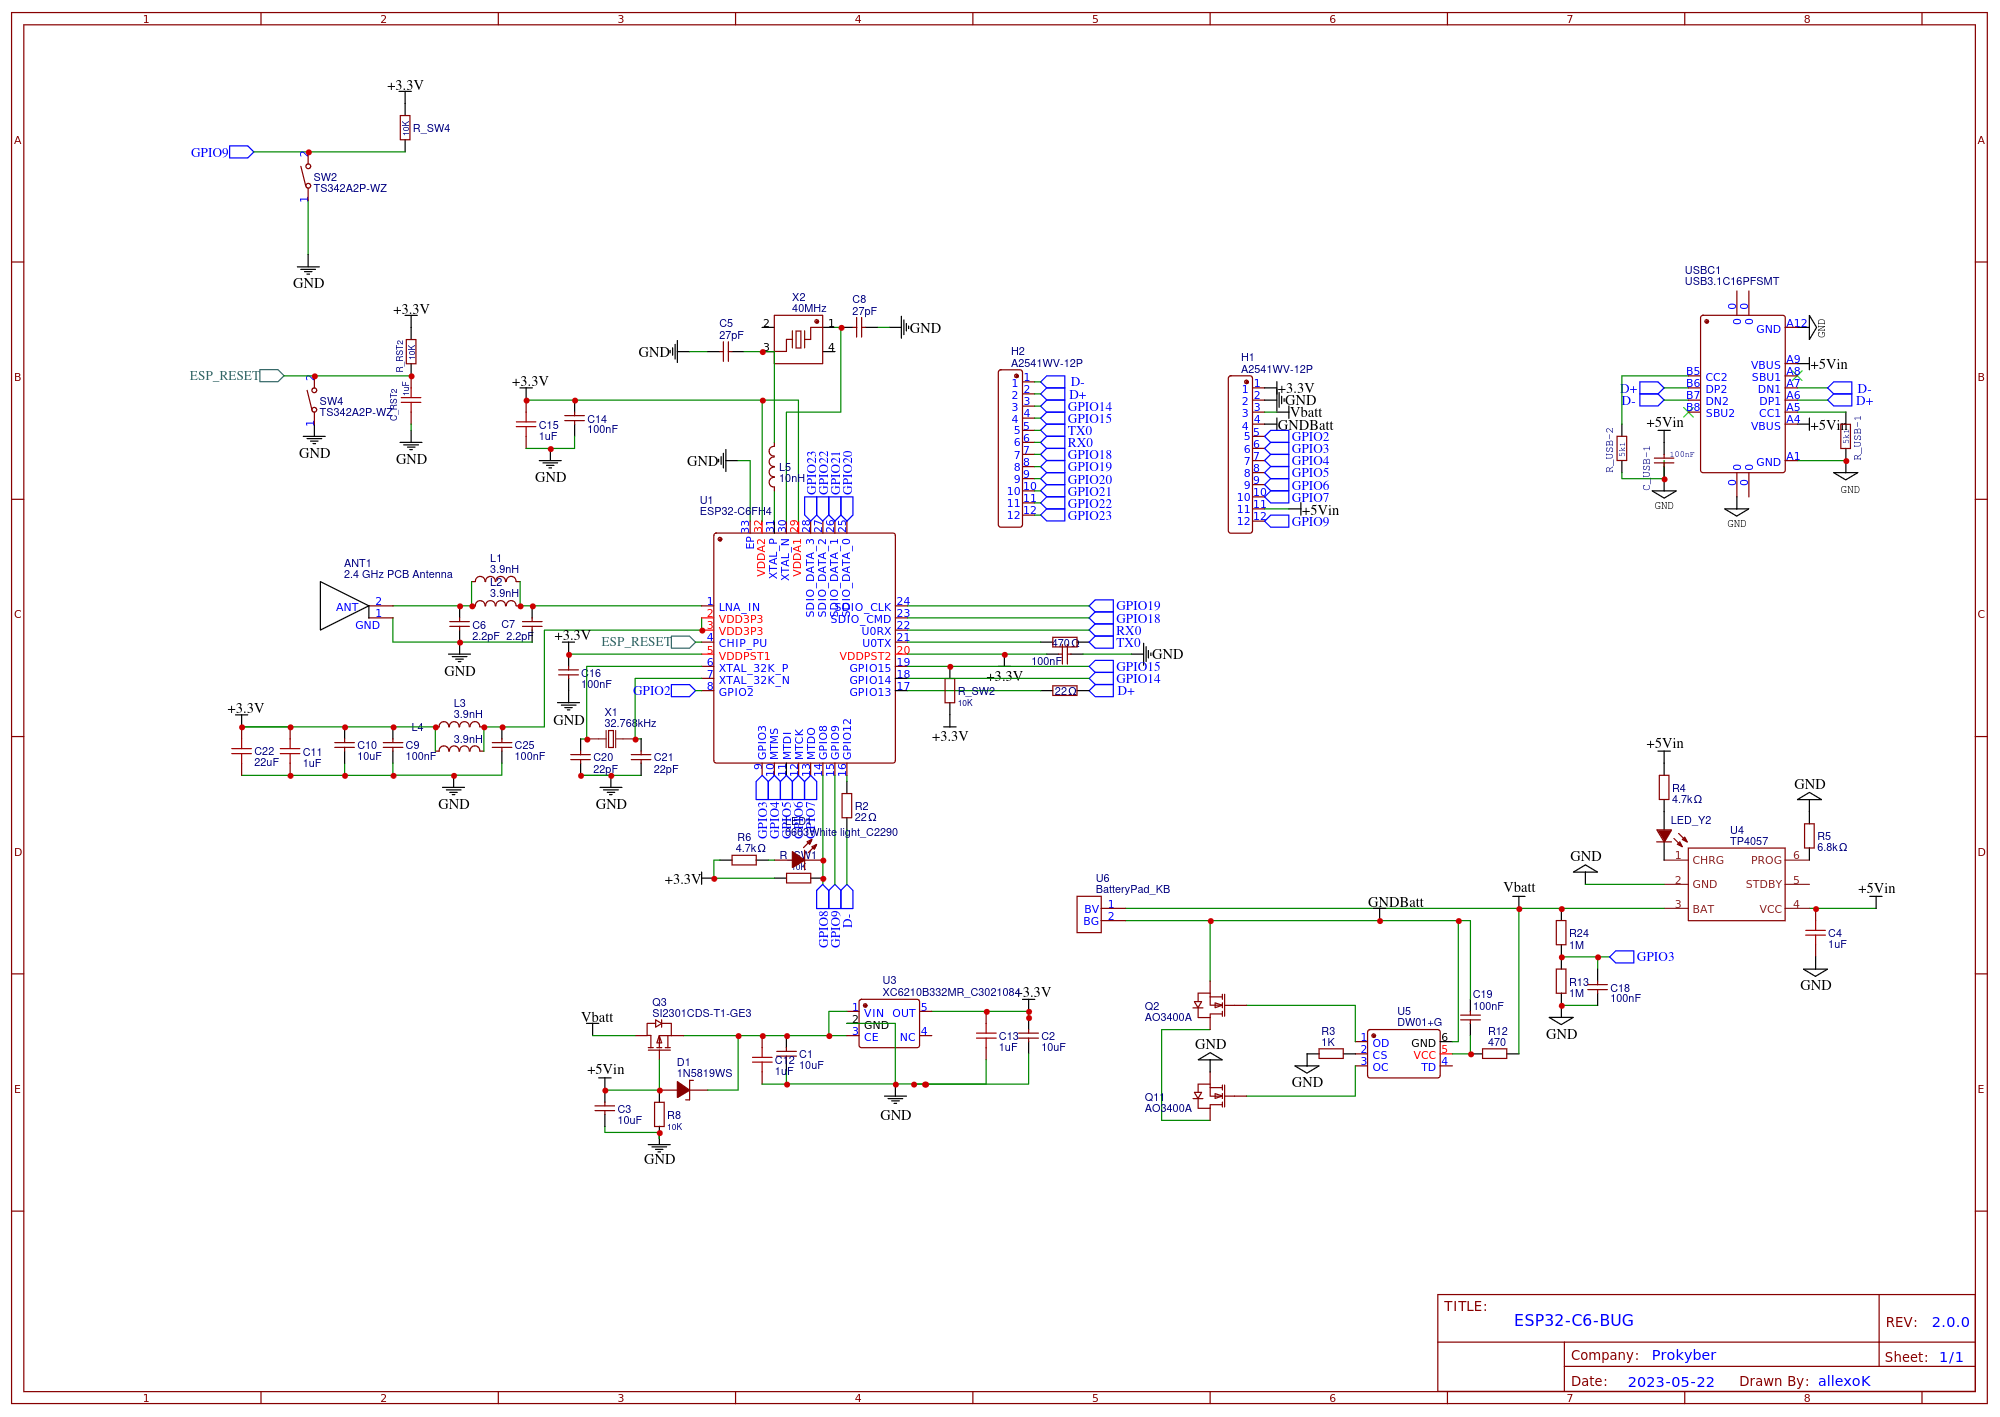
Task: Select the U6 BatteryPad_KB component
Action: 1089,915
